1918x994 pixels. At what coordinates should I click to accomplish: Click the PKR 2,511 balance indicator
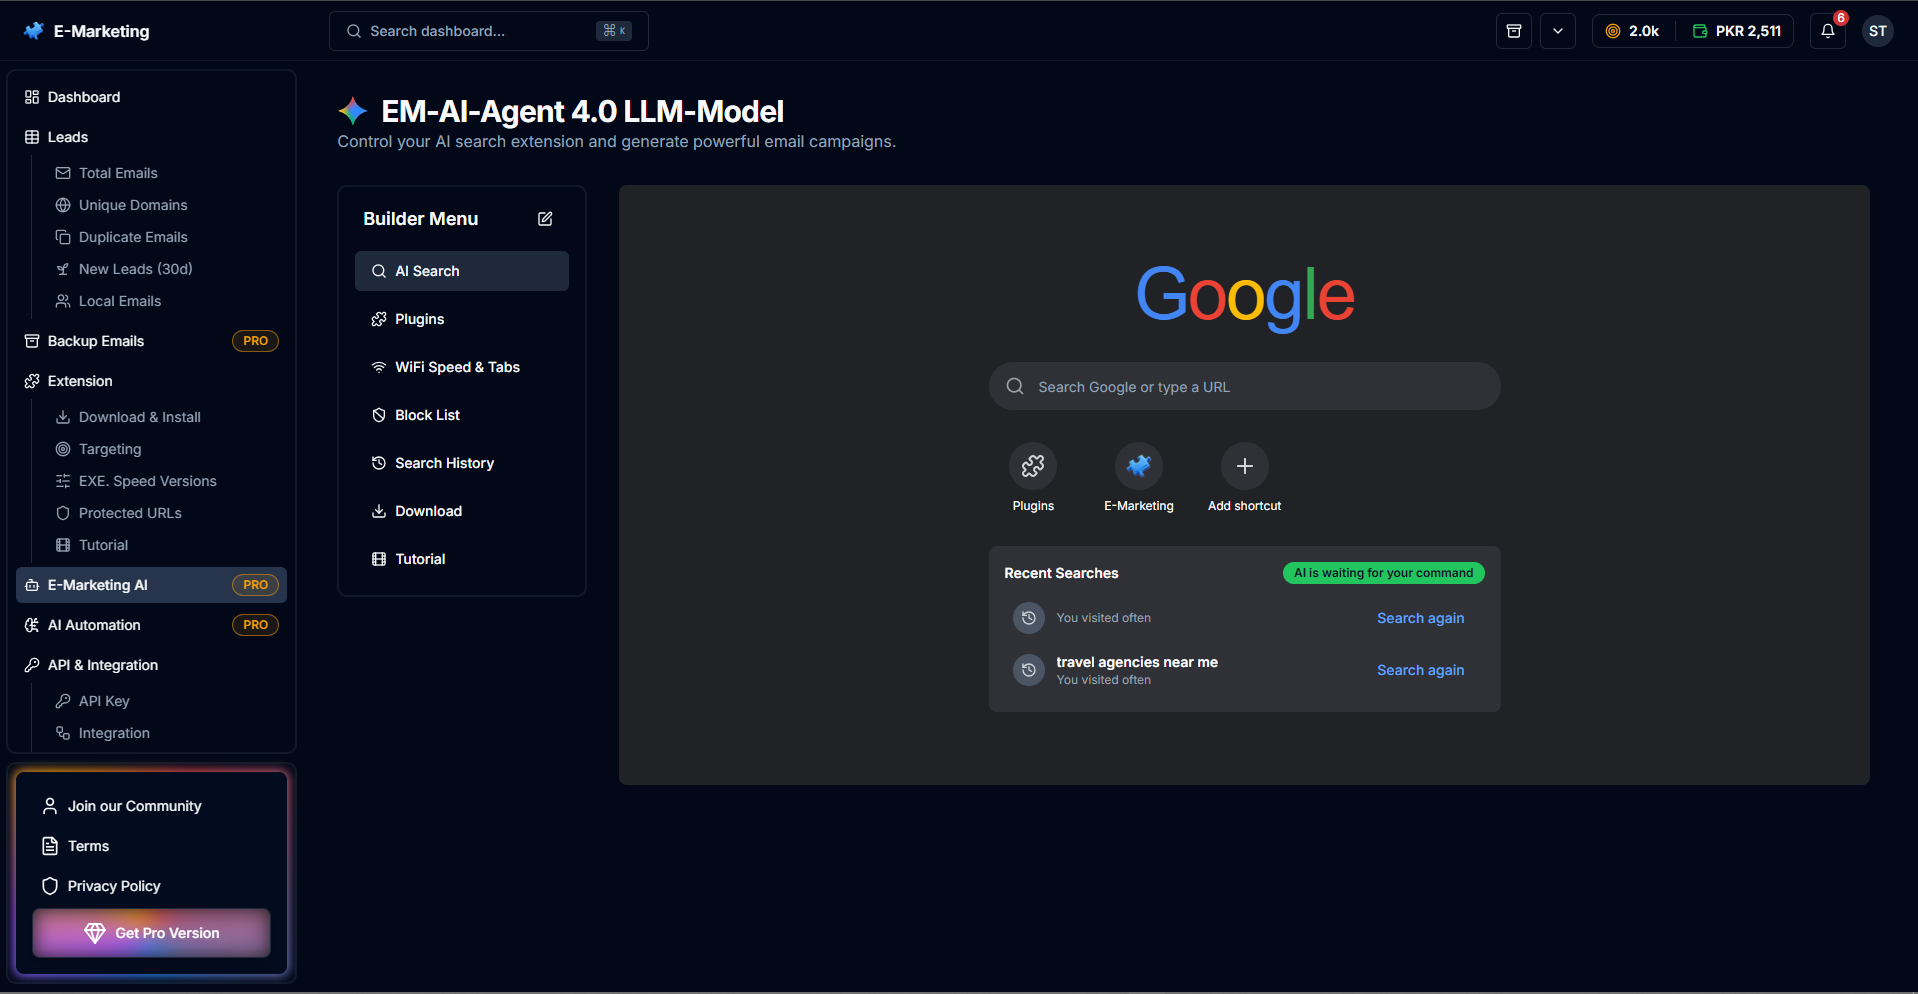1738,31
